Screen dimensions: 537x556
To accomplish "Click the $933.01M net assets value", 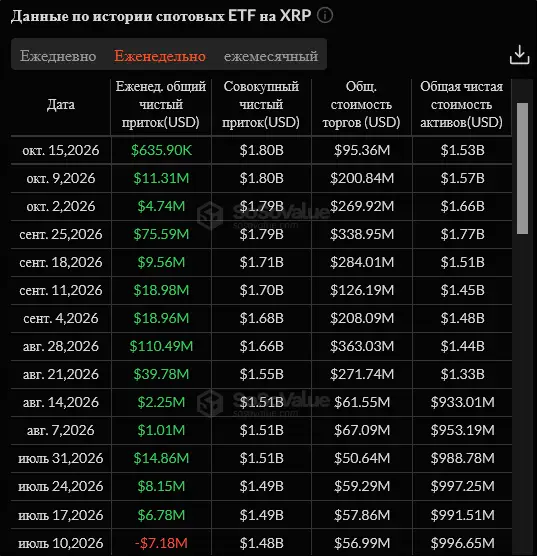I will [463, 402].
